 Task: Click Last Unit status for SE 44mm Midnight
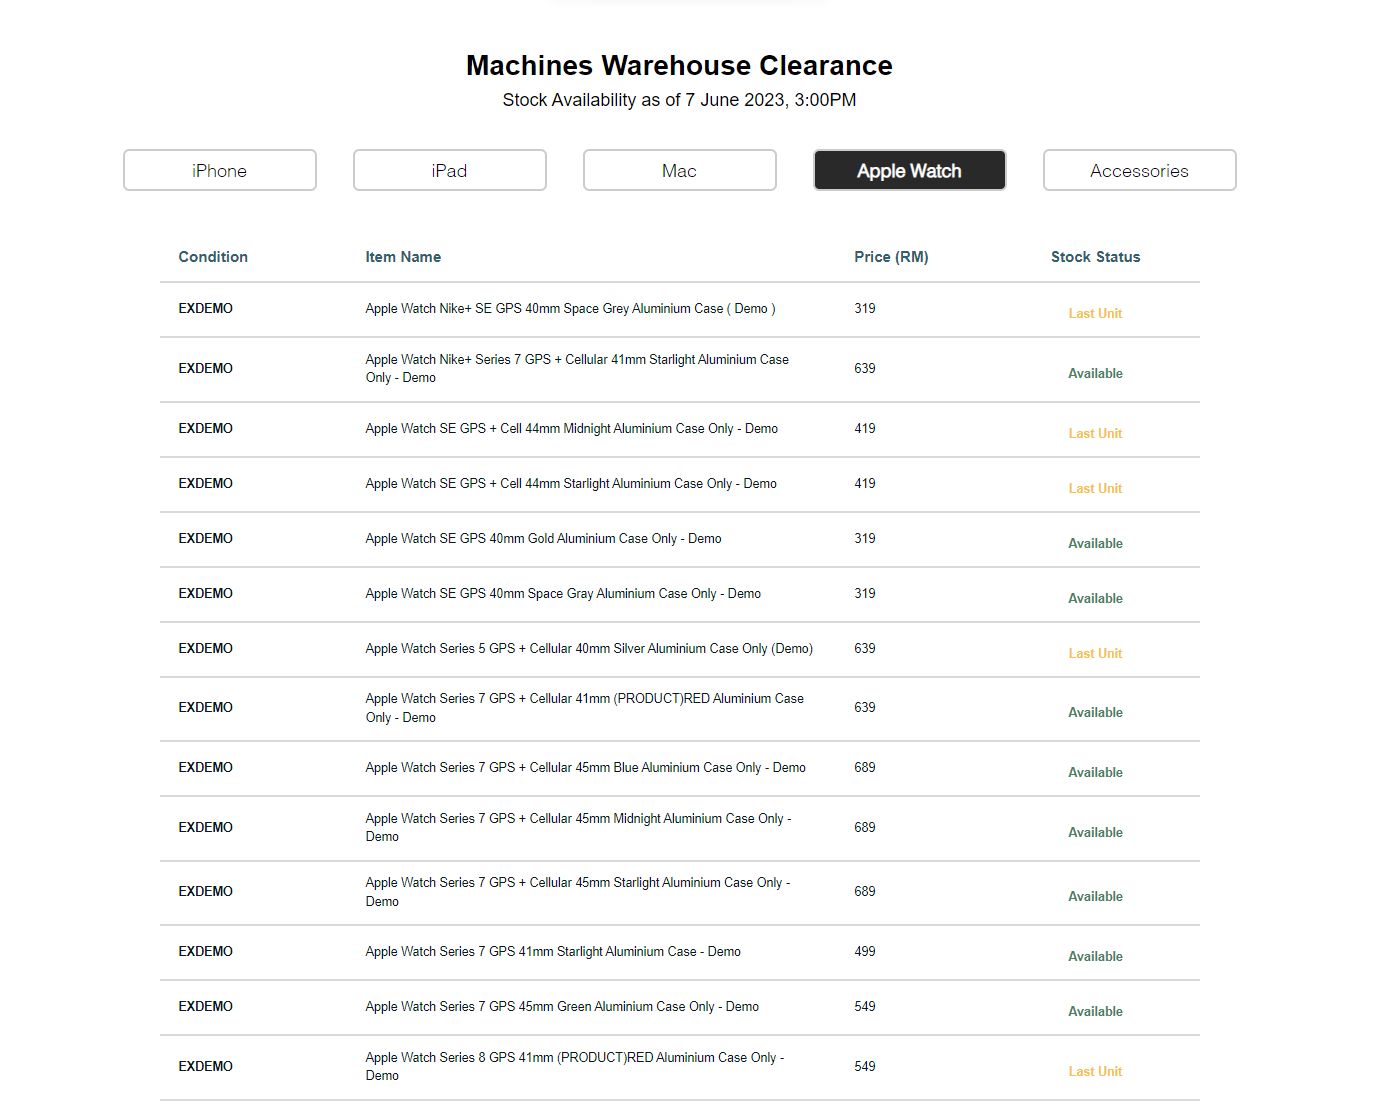(x=1095, y=433)
